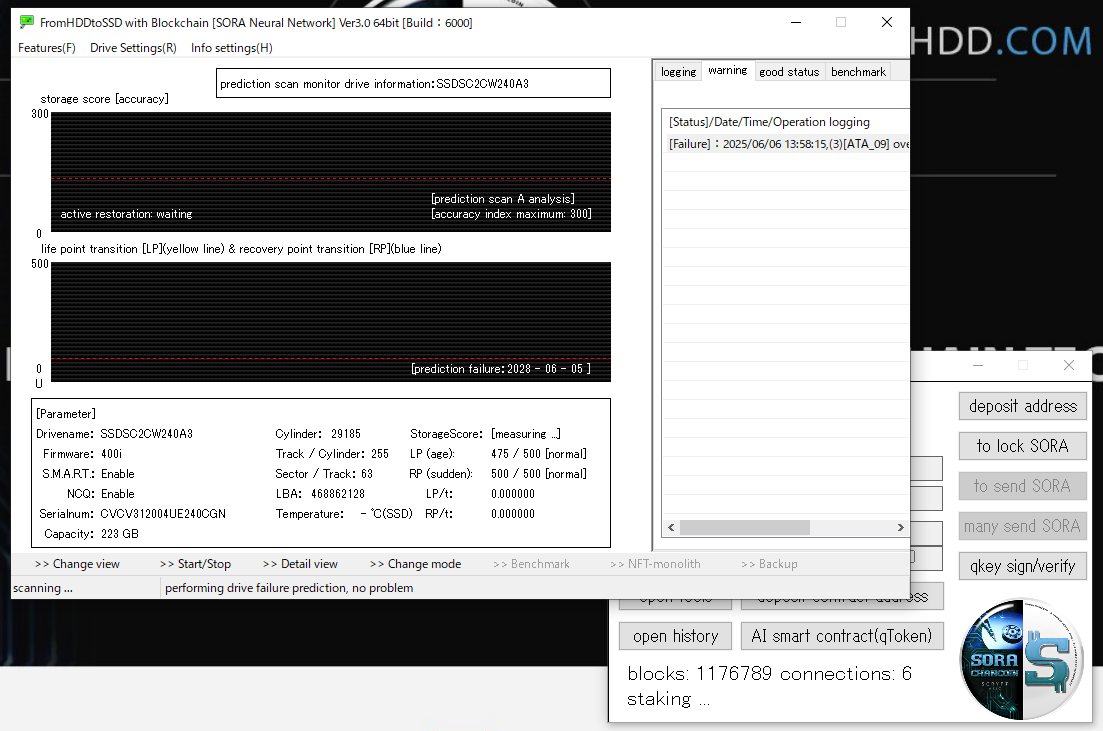The image size is (1103, 731).
Task: Click the log panel's left scroll arrow
Action: (671, 527)
